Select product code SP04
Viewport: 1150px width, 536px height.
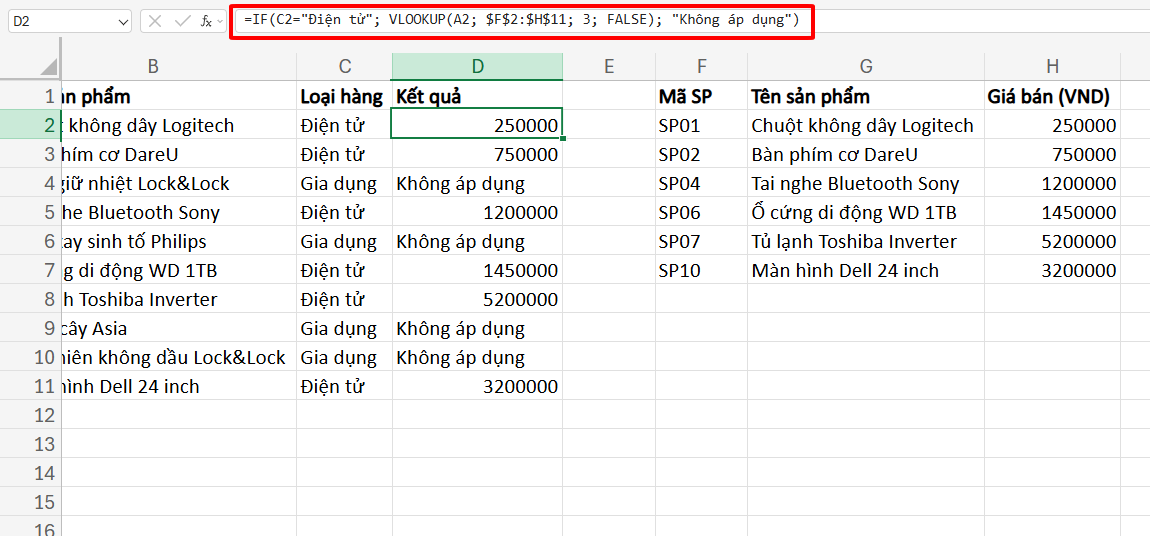(701, 183)
